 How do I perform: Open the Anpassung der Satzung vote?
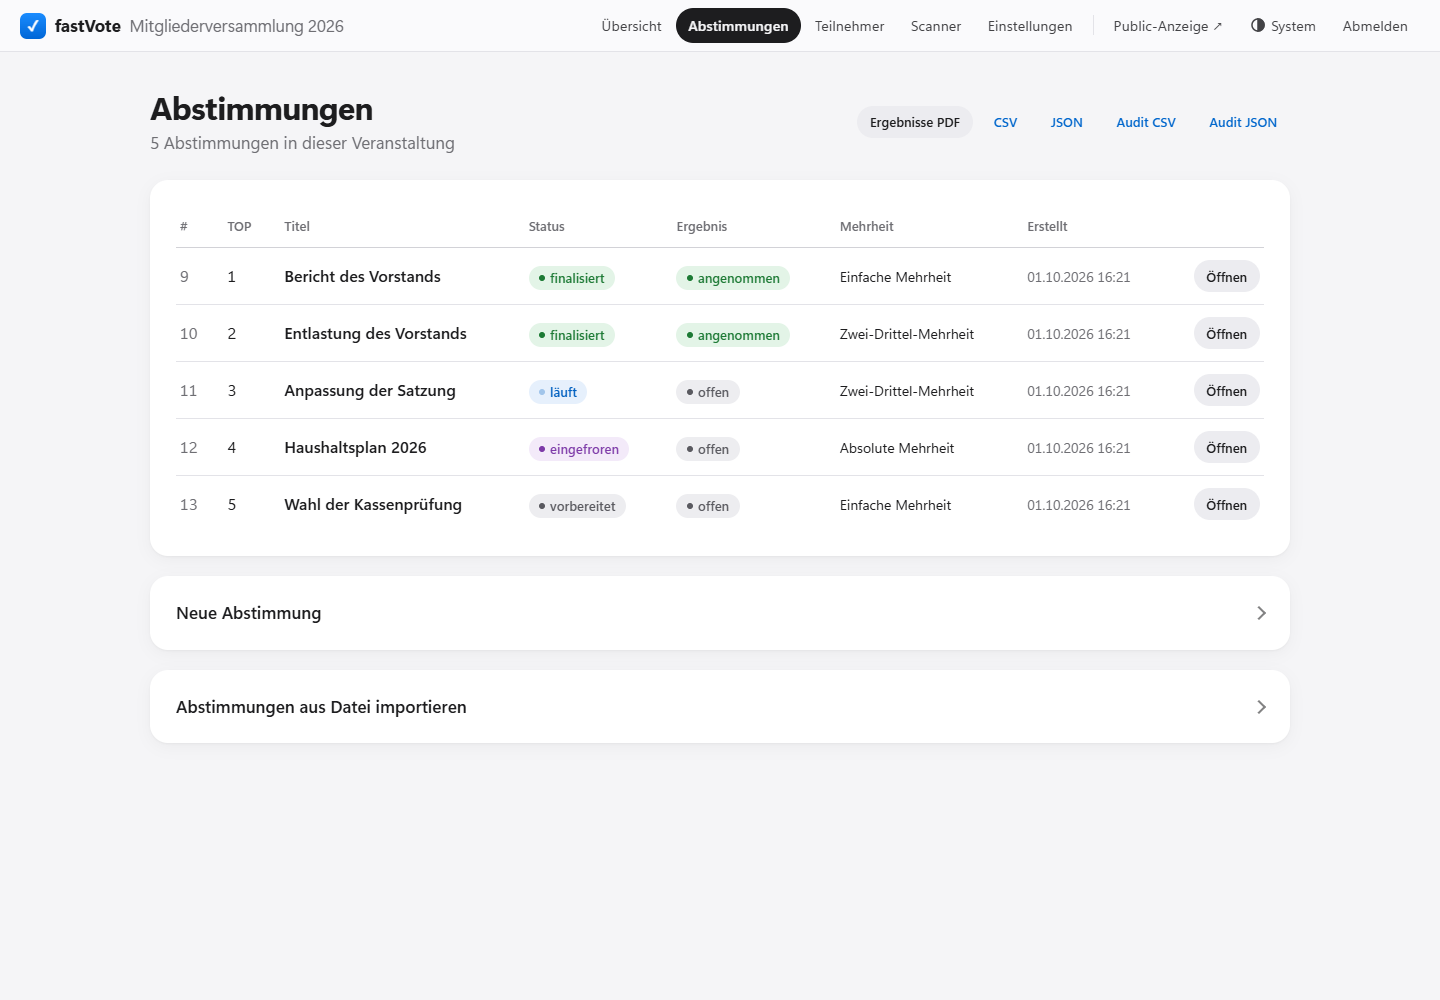pos(1226,391)
